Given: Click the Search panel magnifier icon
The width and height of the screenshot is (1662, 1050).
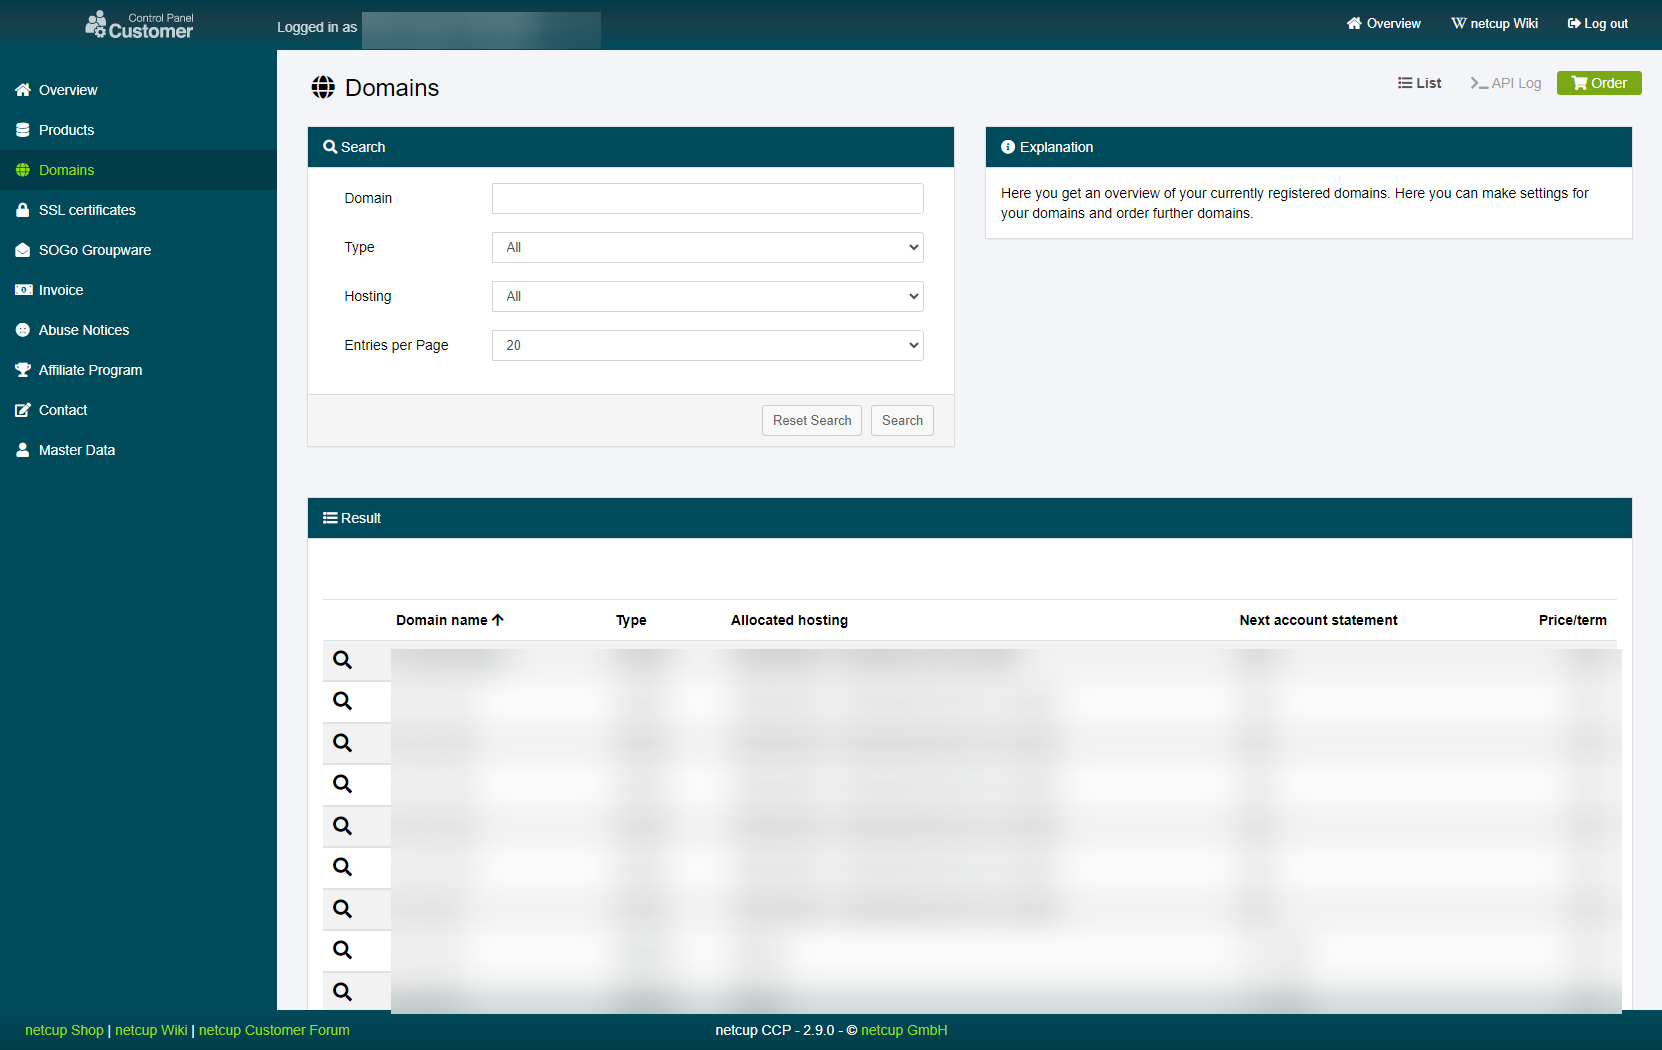Looking at the screenshot, I should pos(330,147).
